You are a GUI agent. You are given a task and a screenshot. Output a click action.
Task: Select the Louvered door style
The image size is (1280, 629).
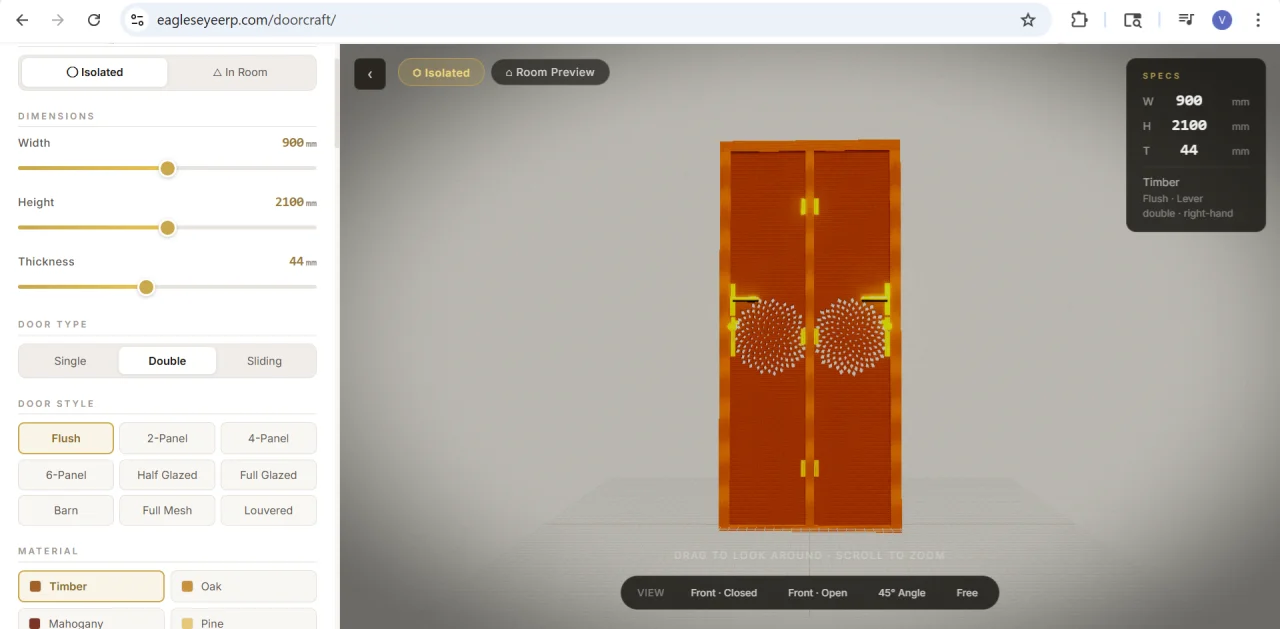[269, 510]
